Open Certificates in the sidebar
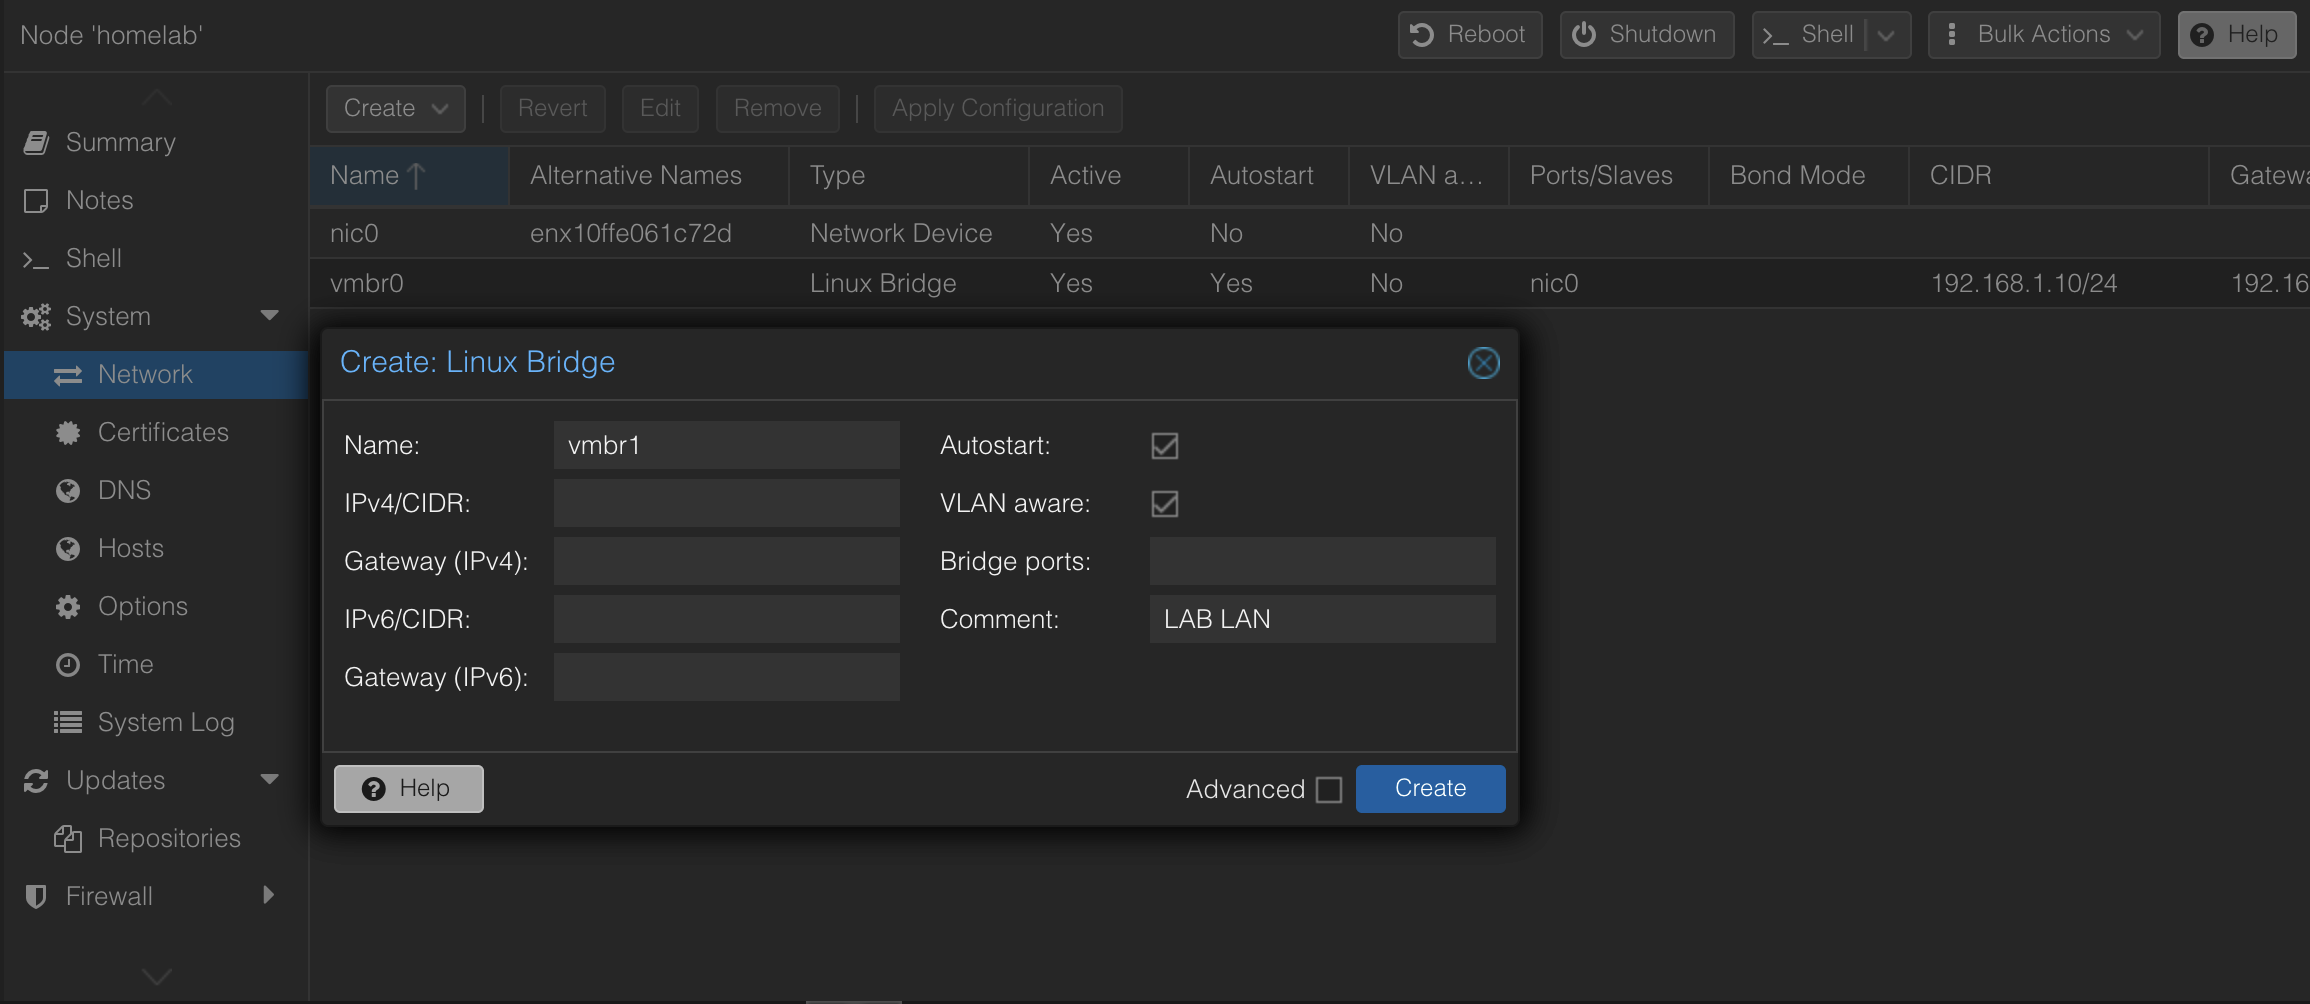The width and height of the screenshot is (2310, 1004). (x=155, y=432)
